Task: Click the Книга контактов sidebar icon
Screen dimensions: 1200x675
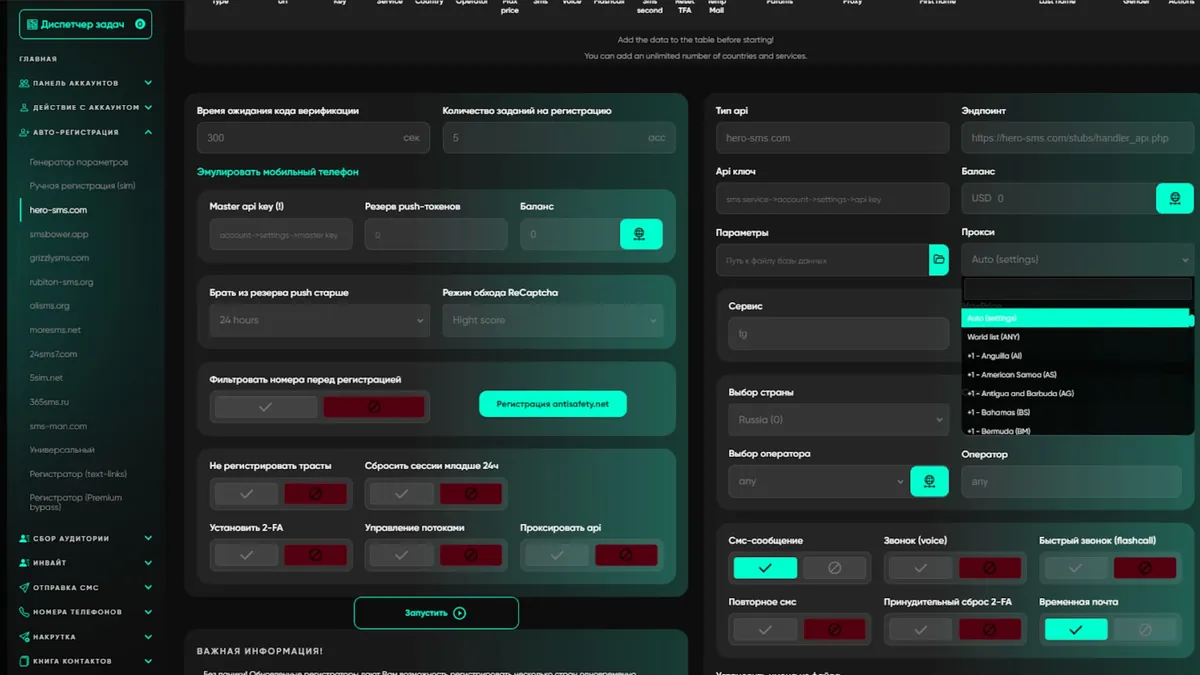Action: 24,661
